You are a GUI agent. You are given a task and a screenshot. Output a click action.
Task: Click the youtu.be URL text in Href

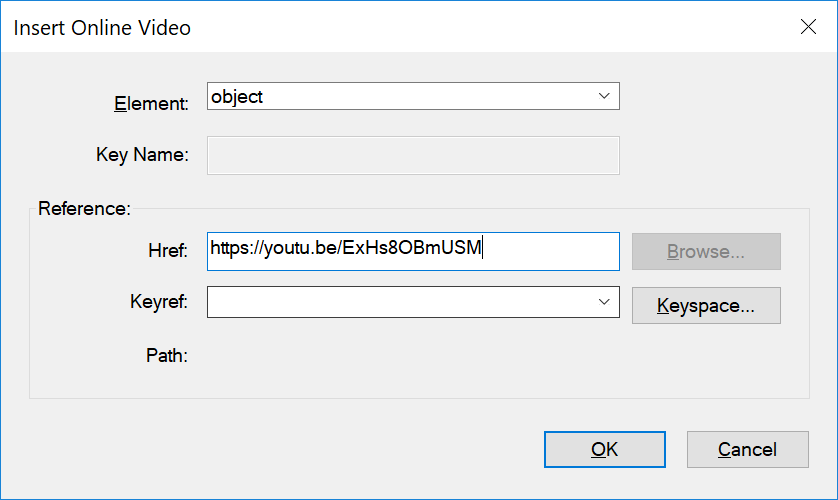click(x=346, y=250)
